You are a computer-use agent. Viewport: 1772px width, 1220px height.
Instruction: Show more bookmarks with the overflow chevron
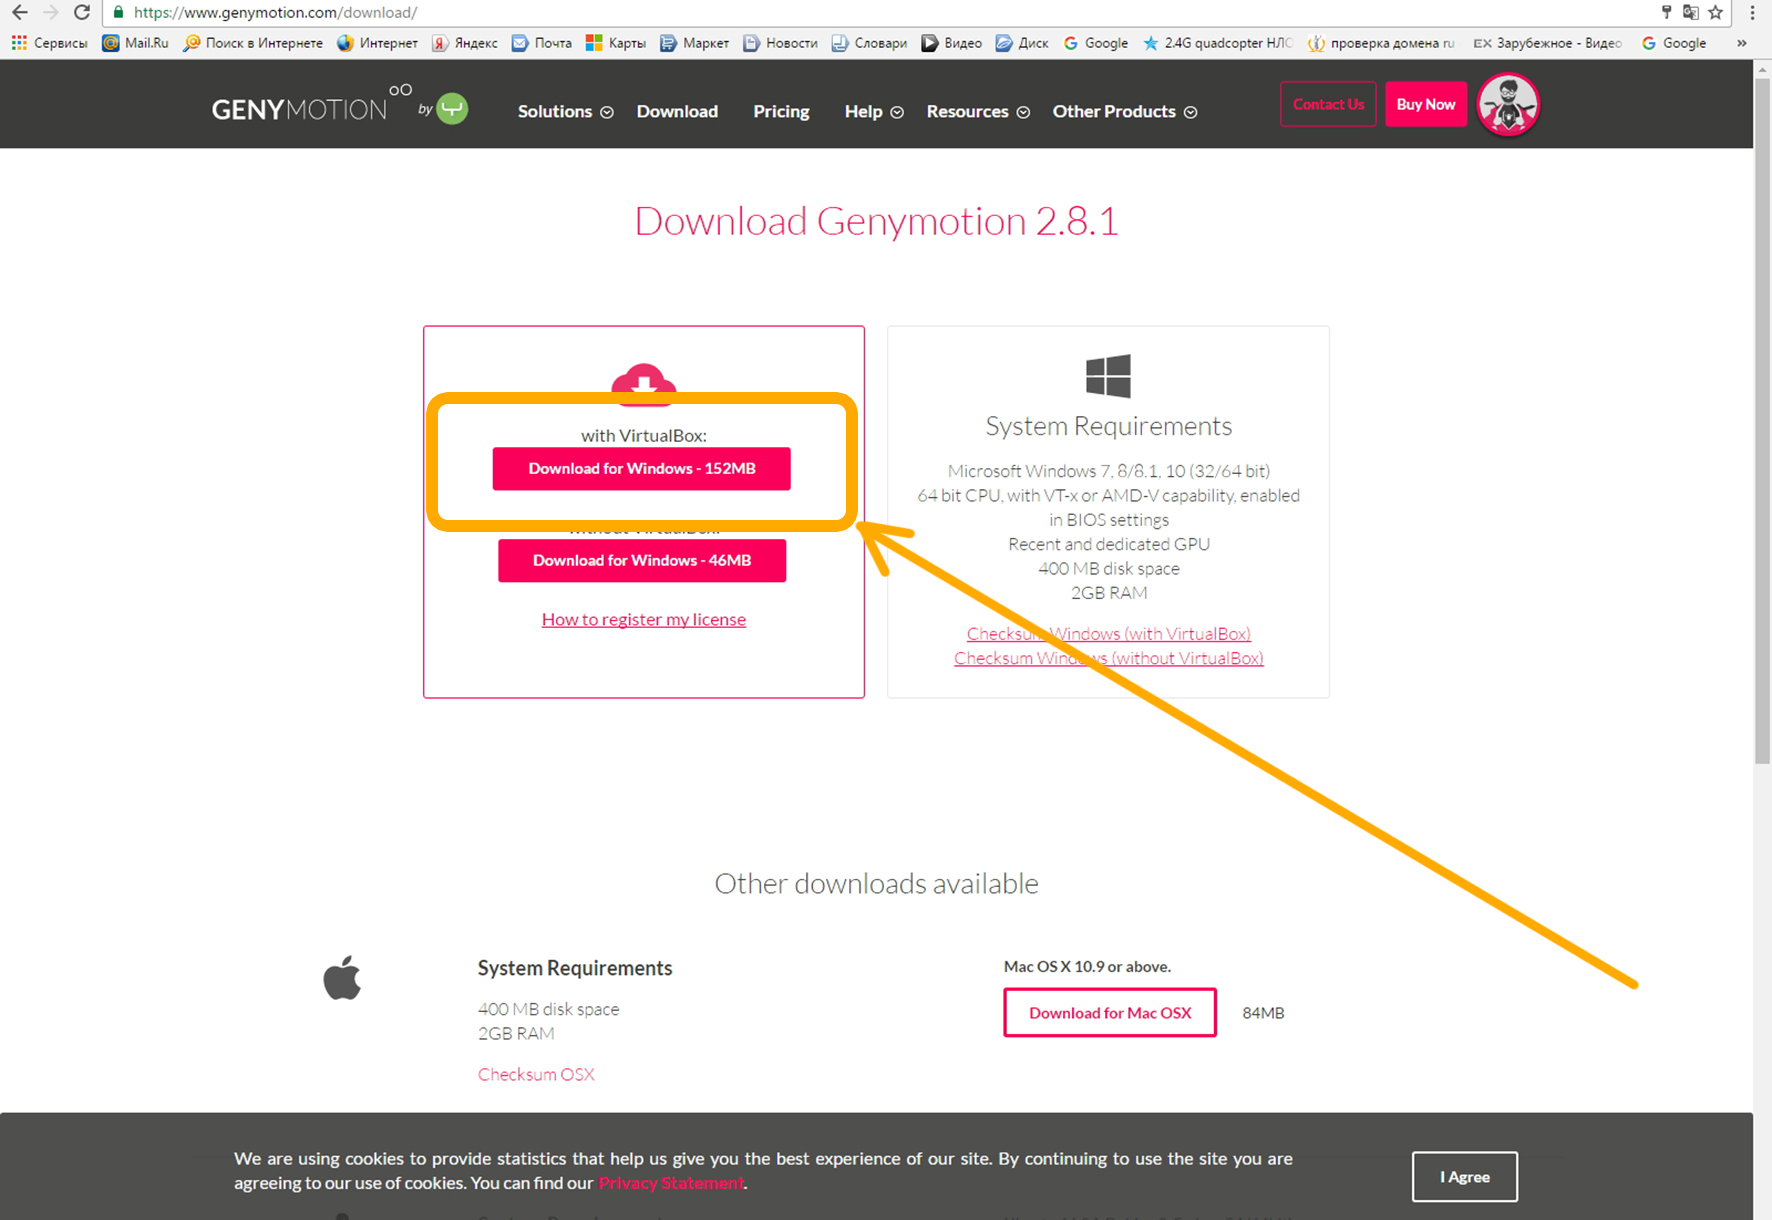pos(1742,43)
